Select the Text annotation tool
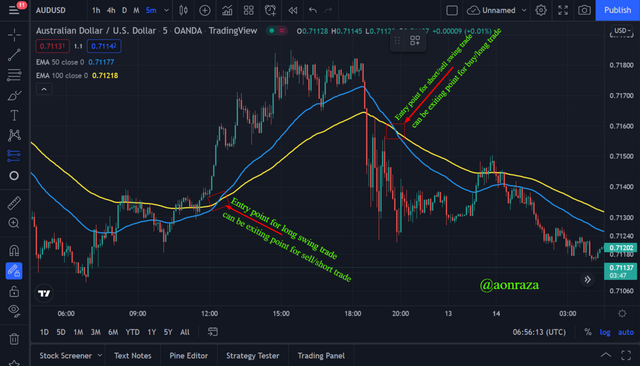640x366 pixels. (14, 115)
